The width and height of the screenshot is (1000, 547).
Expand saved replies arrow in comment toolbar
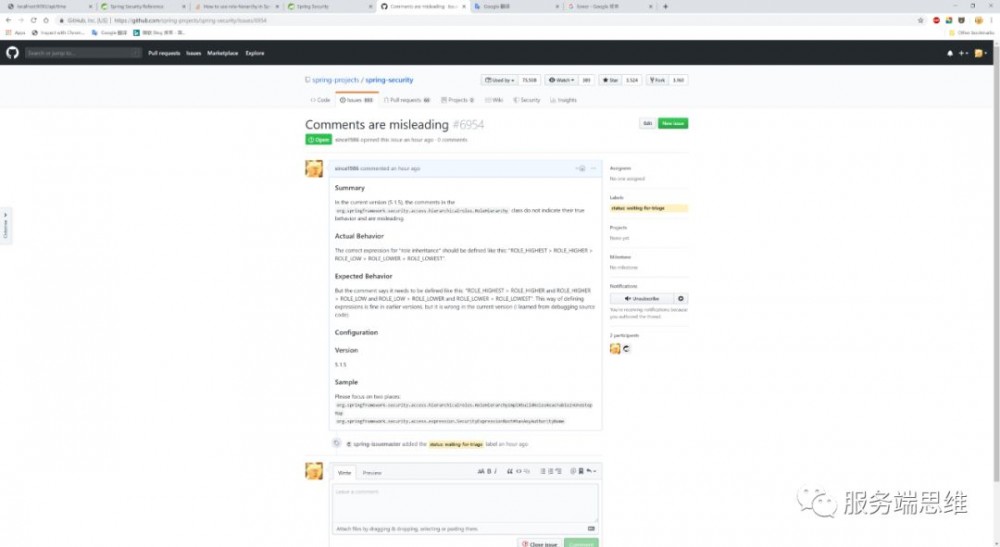point(591,471)
